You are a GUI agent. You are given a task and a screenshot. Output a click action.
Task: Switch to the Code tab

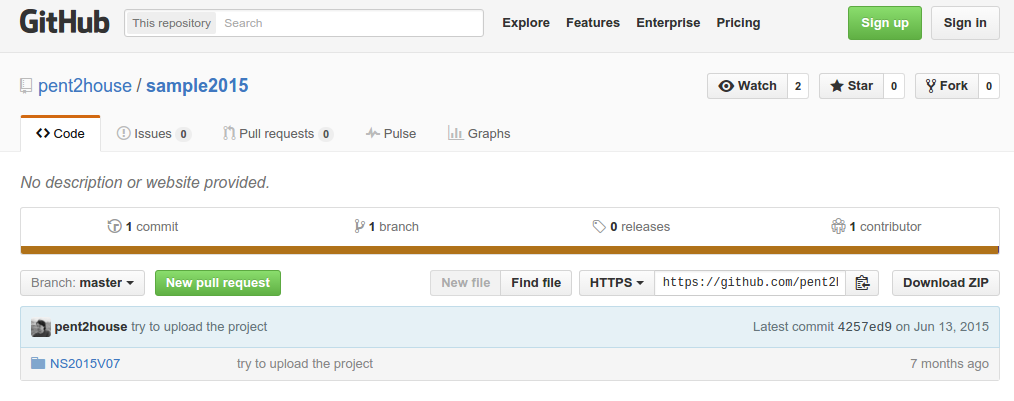coord(61,134)
